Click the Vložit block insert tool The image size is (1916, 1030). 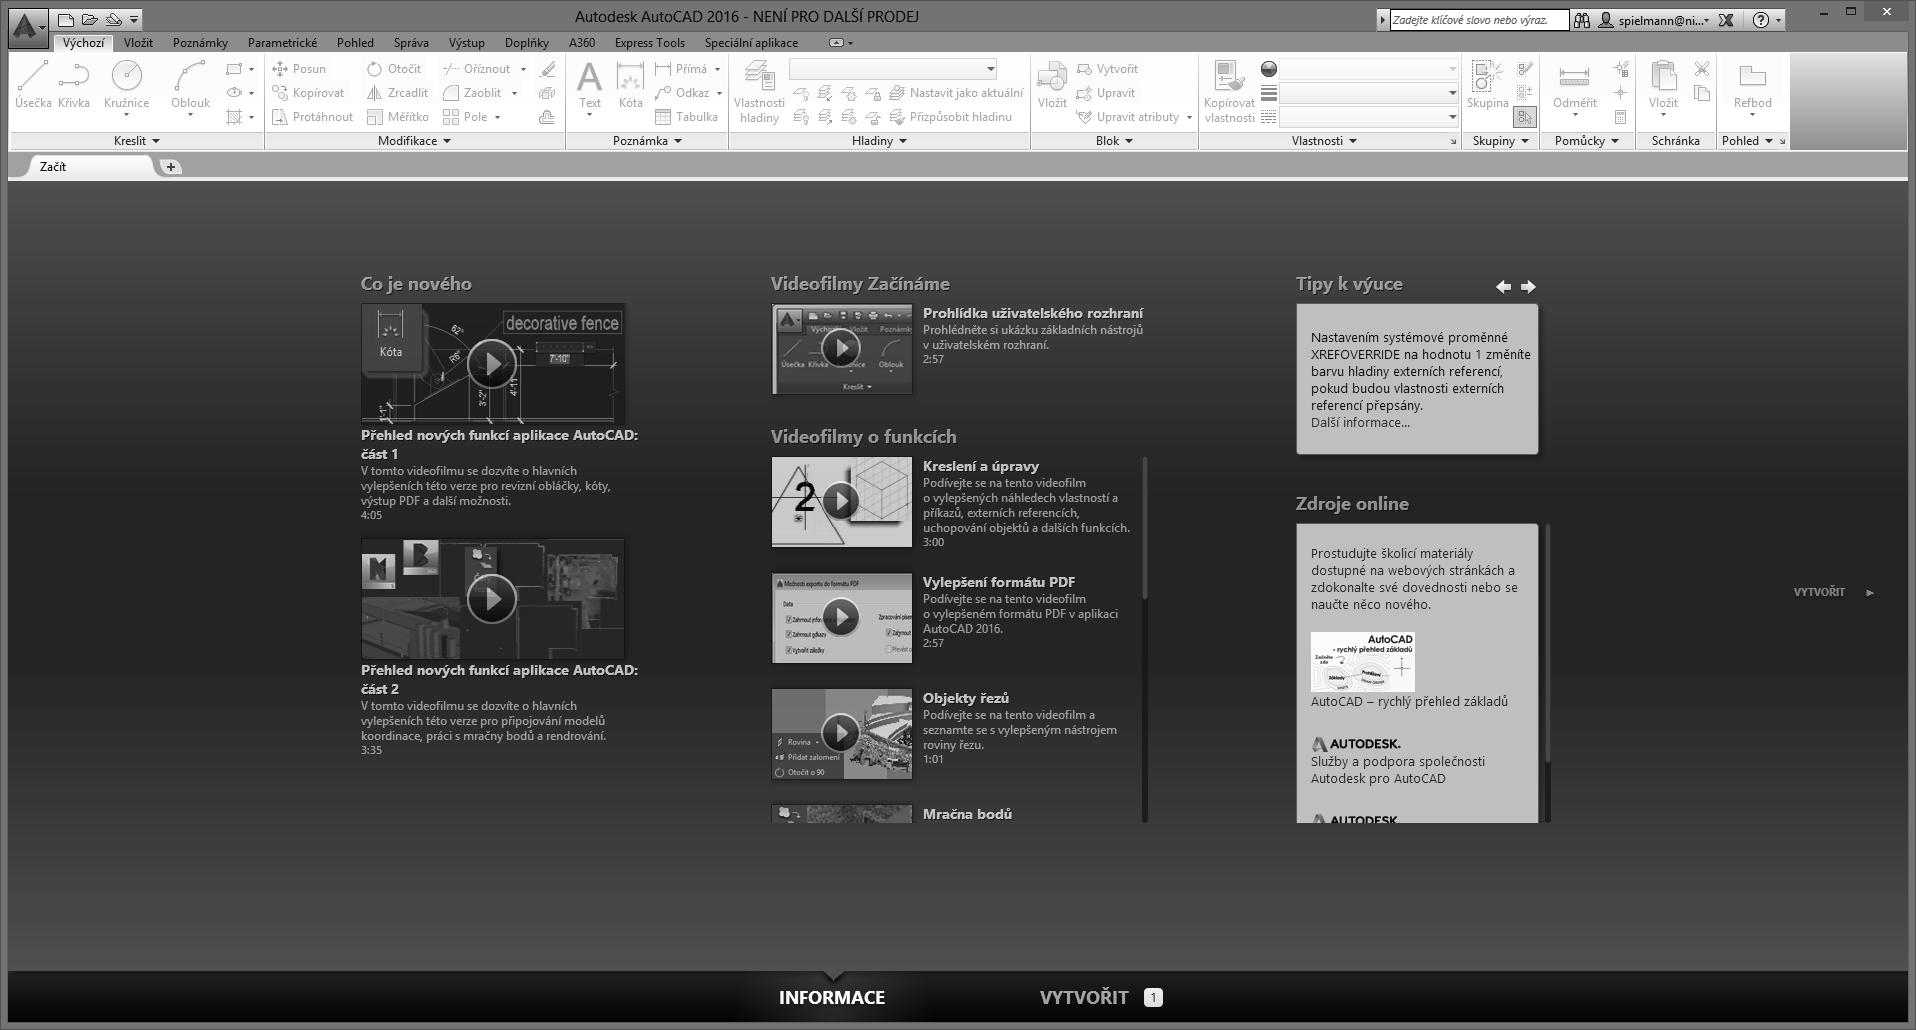[1052, 85]
